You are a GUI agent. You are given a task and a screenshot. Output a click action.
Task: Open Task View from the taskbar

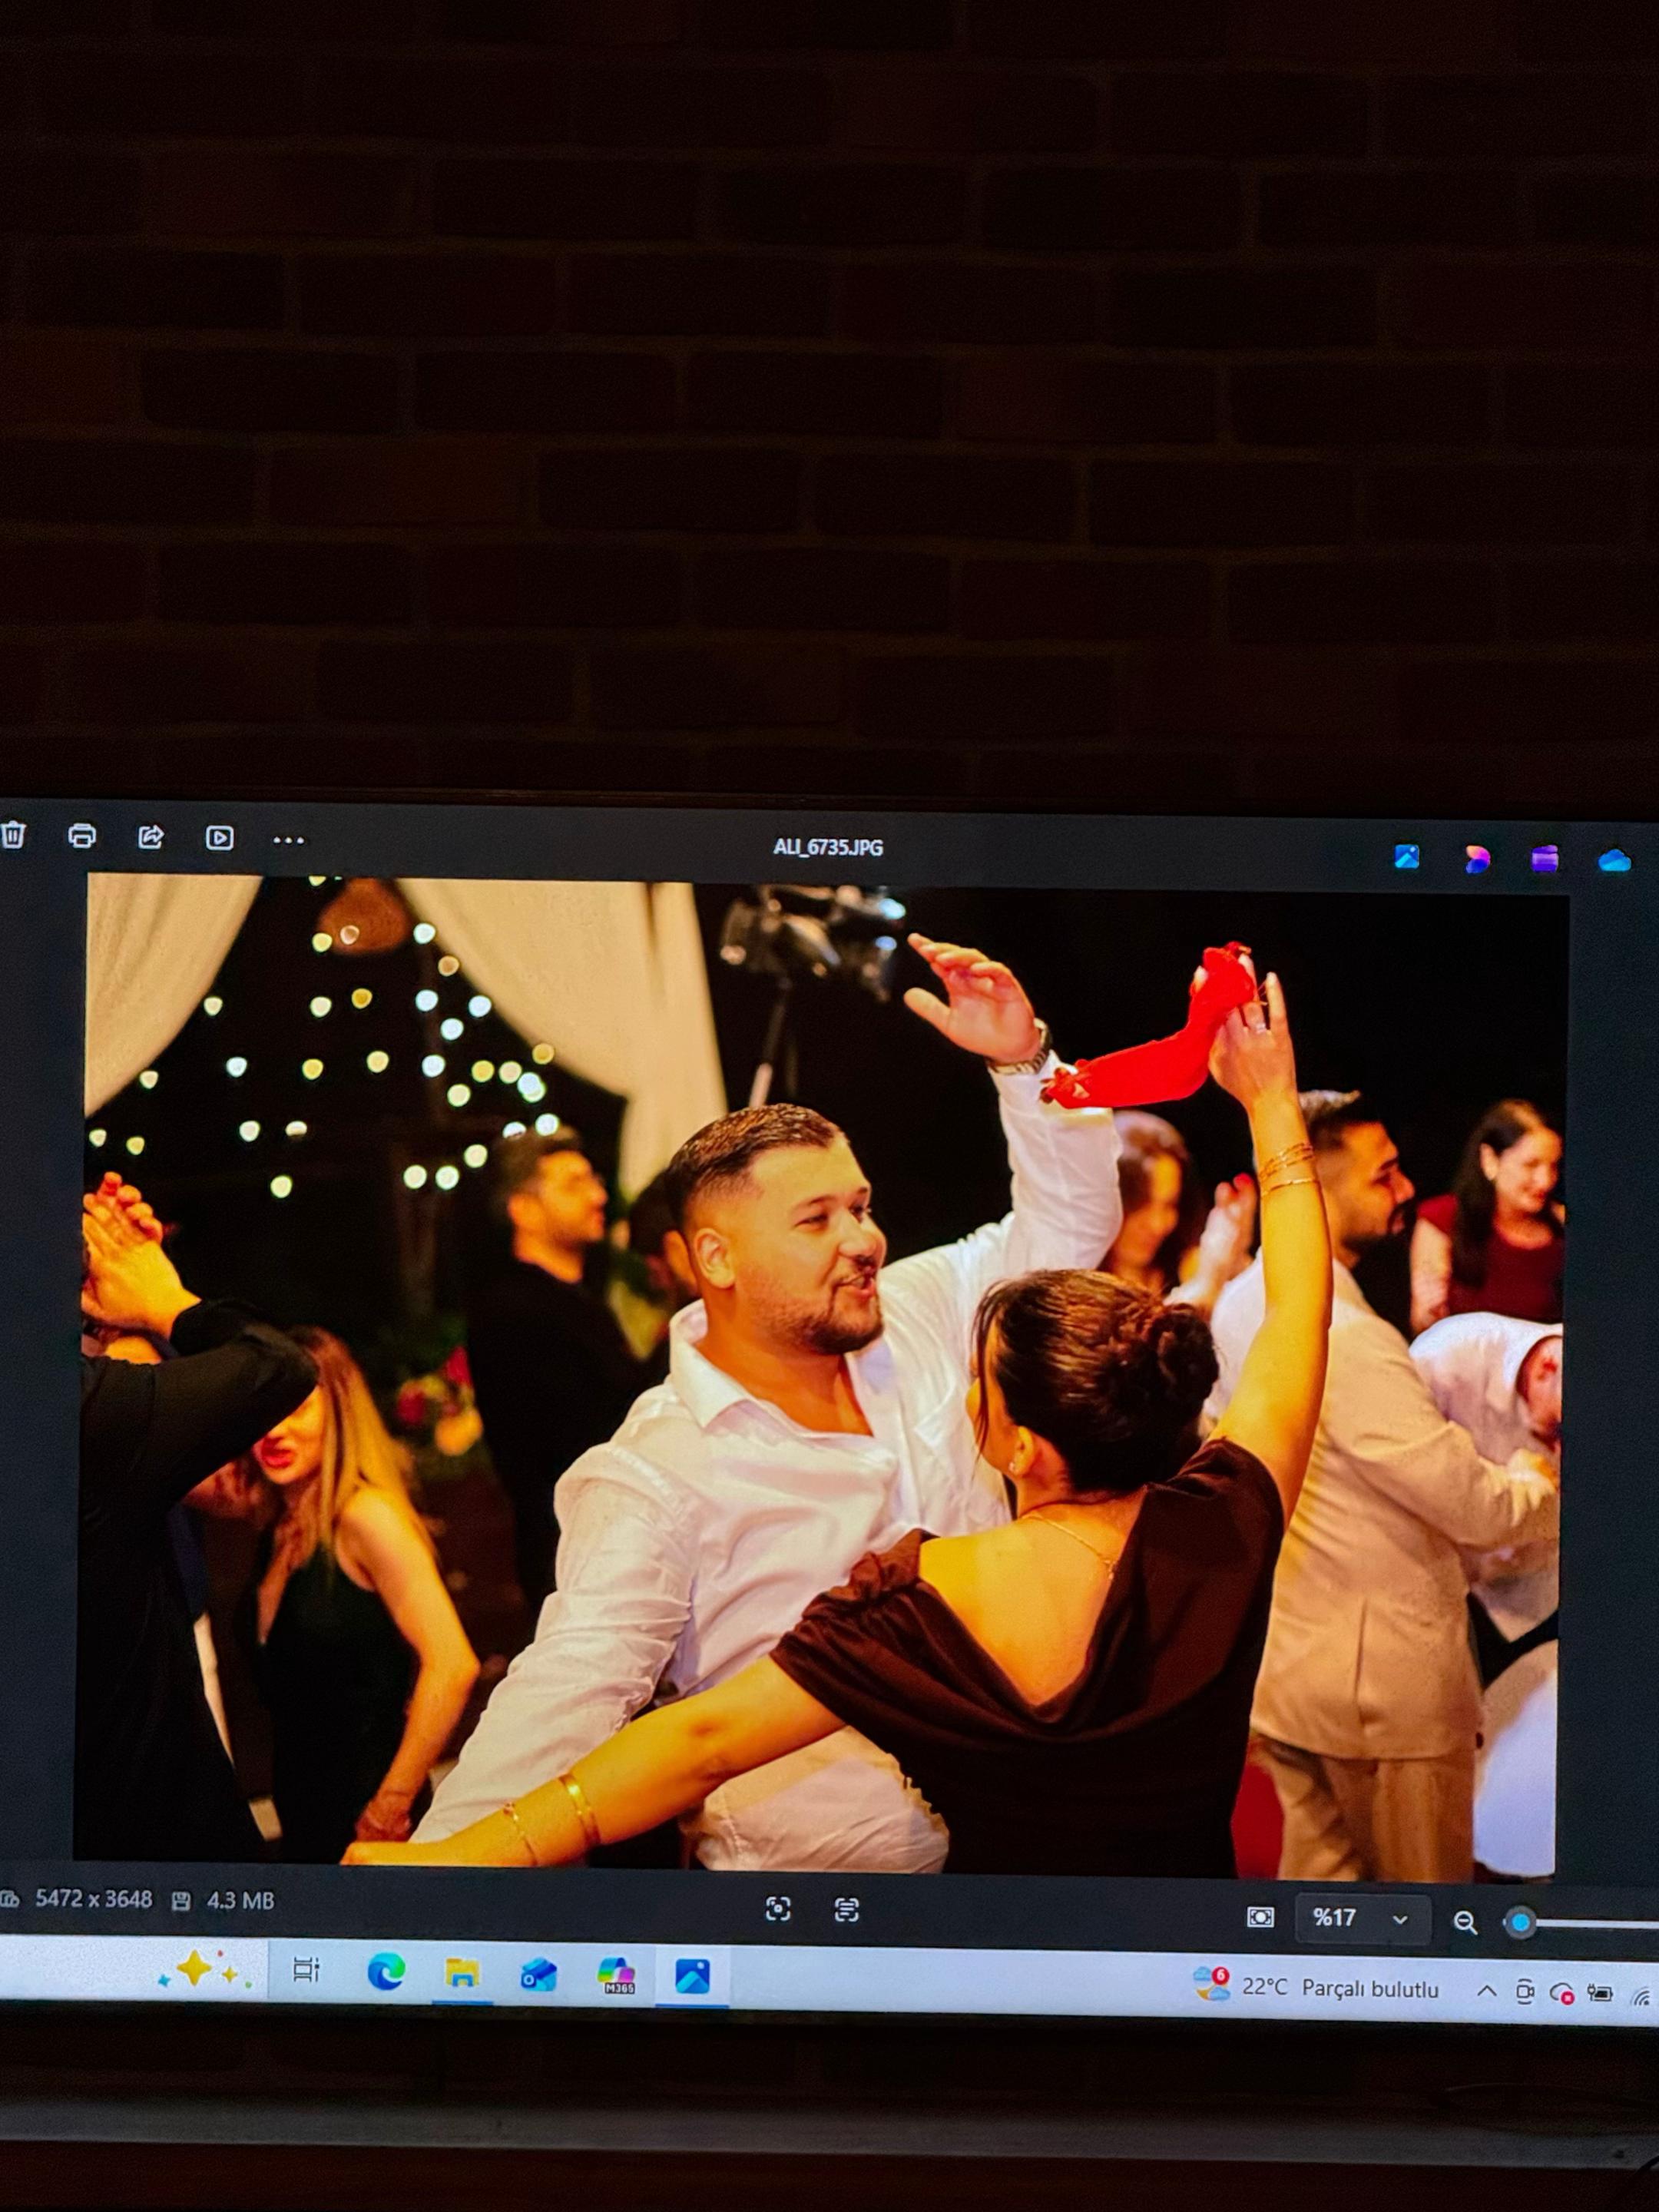[x=306, y=1969]
